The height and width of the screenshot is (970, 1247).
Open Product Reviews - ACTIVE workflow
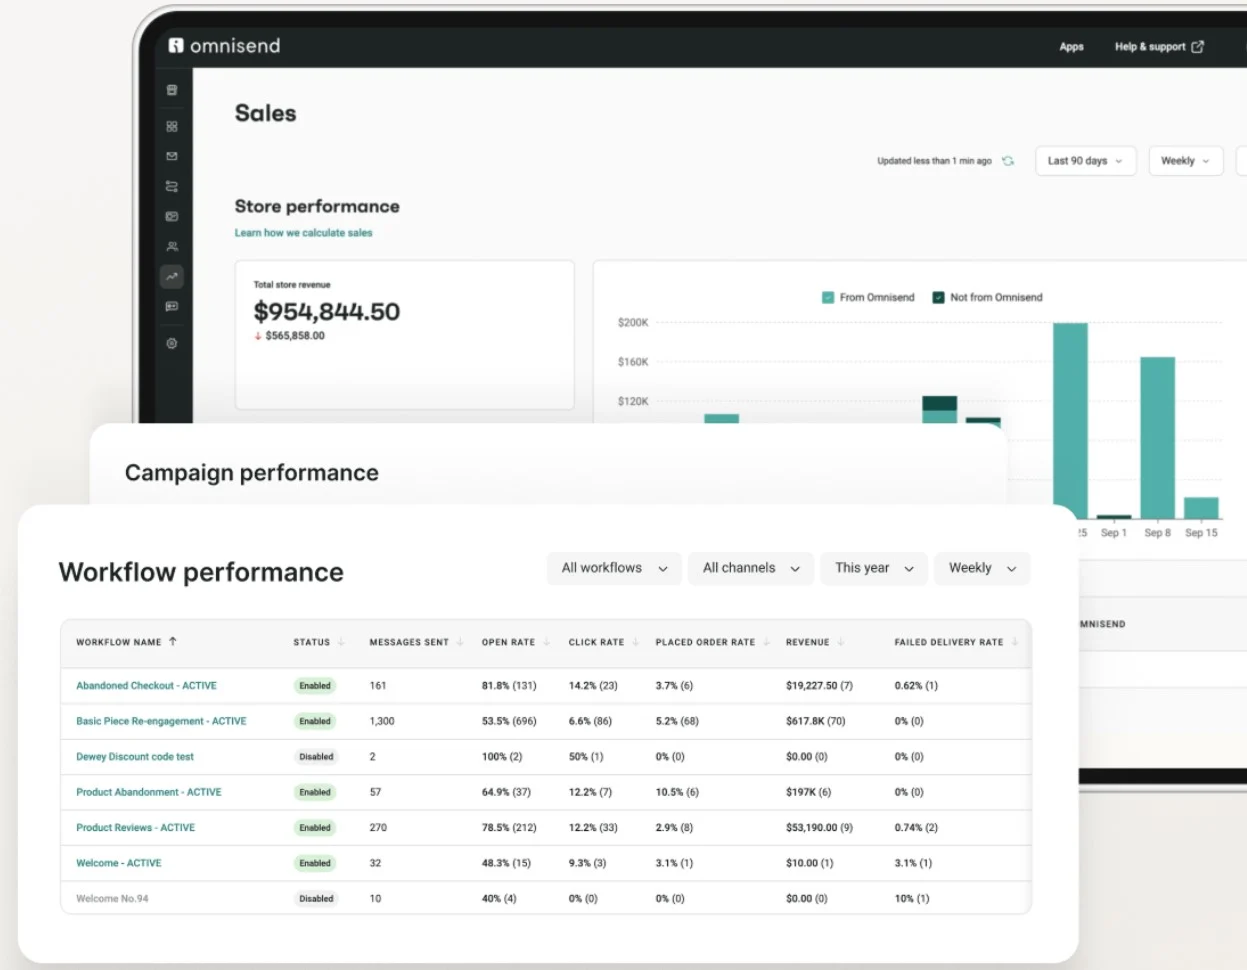click(x=136, y=828)
